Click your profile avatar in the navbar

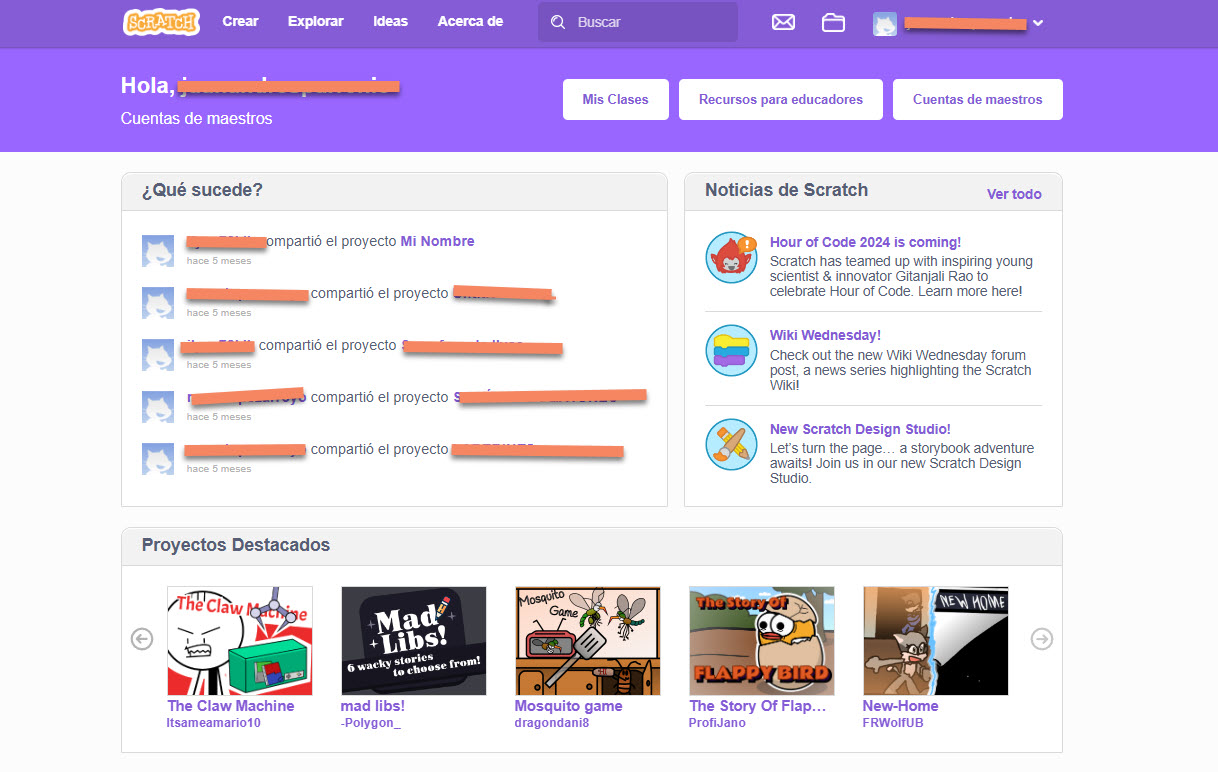884,21
